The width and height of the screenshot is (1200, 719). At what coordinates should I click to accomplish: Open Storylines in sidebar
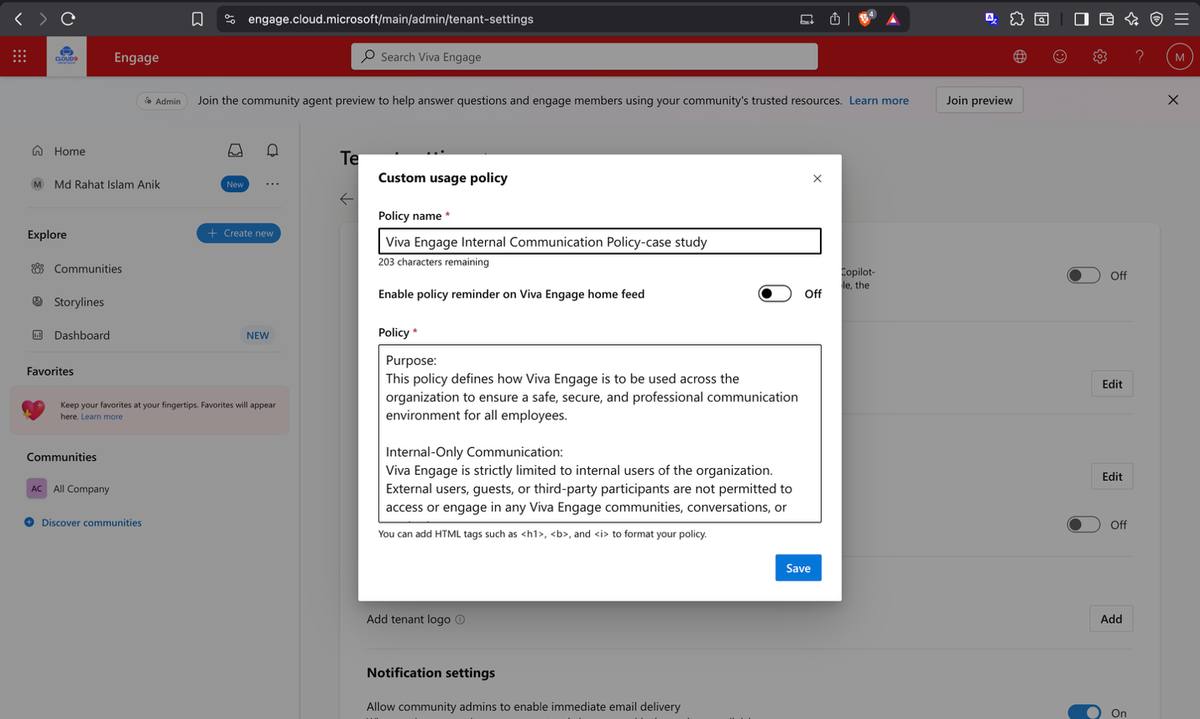tap(79, 302)
